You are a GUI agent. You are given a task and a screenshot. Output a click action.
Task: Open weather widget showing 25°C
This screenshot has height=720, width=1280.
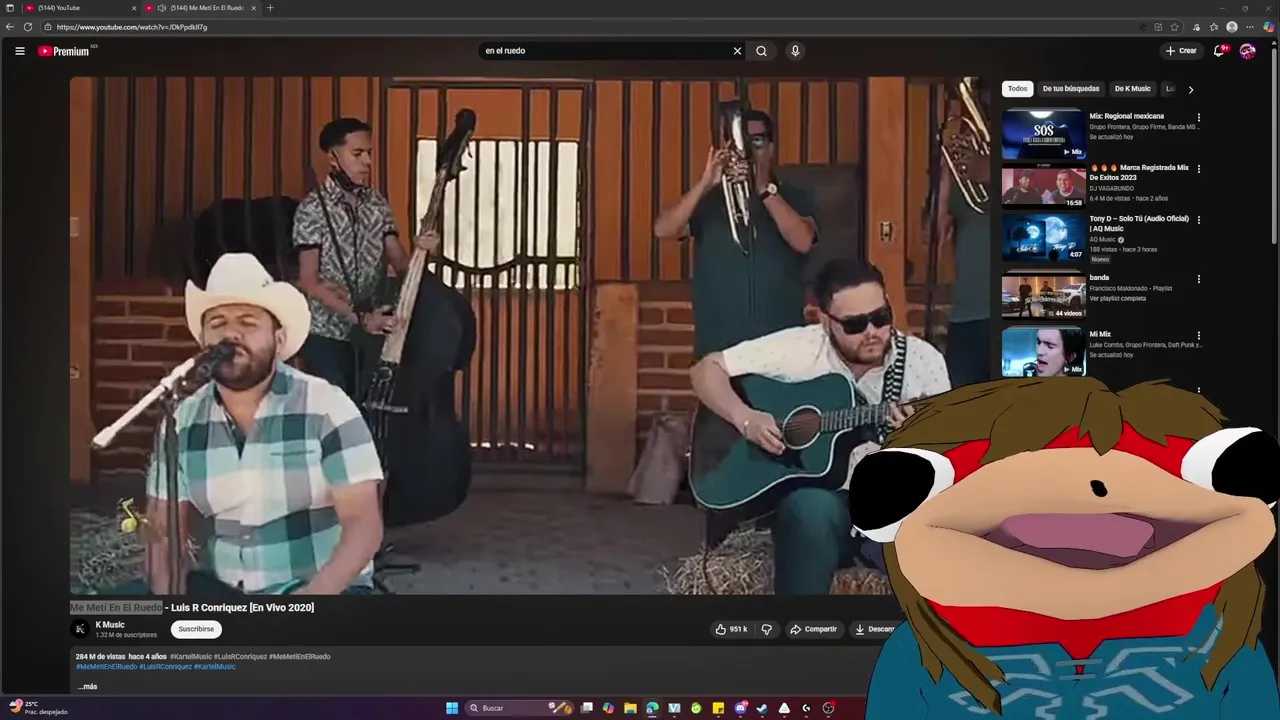(38, 708)
